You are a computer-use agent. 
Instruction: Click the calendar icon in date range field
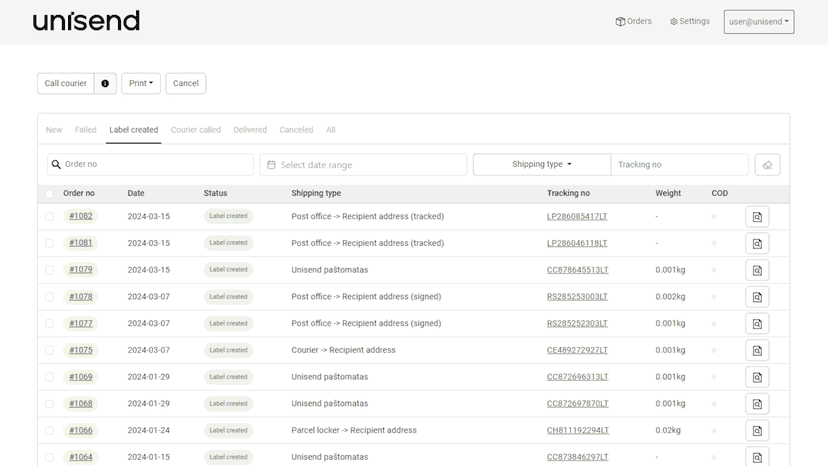coord(271,165)
